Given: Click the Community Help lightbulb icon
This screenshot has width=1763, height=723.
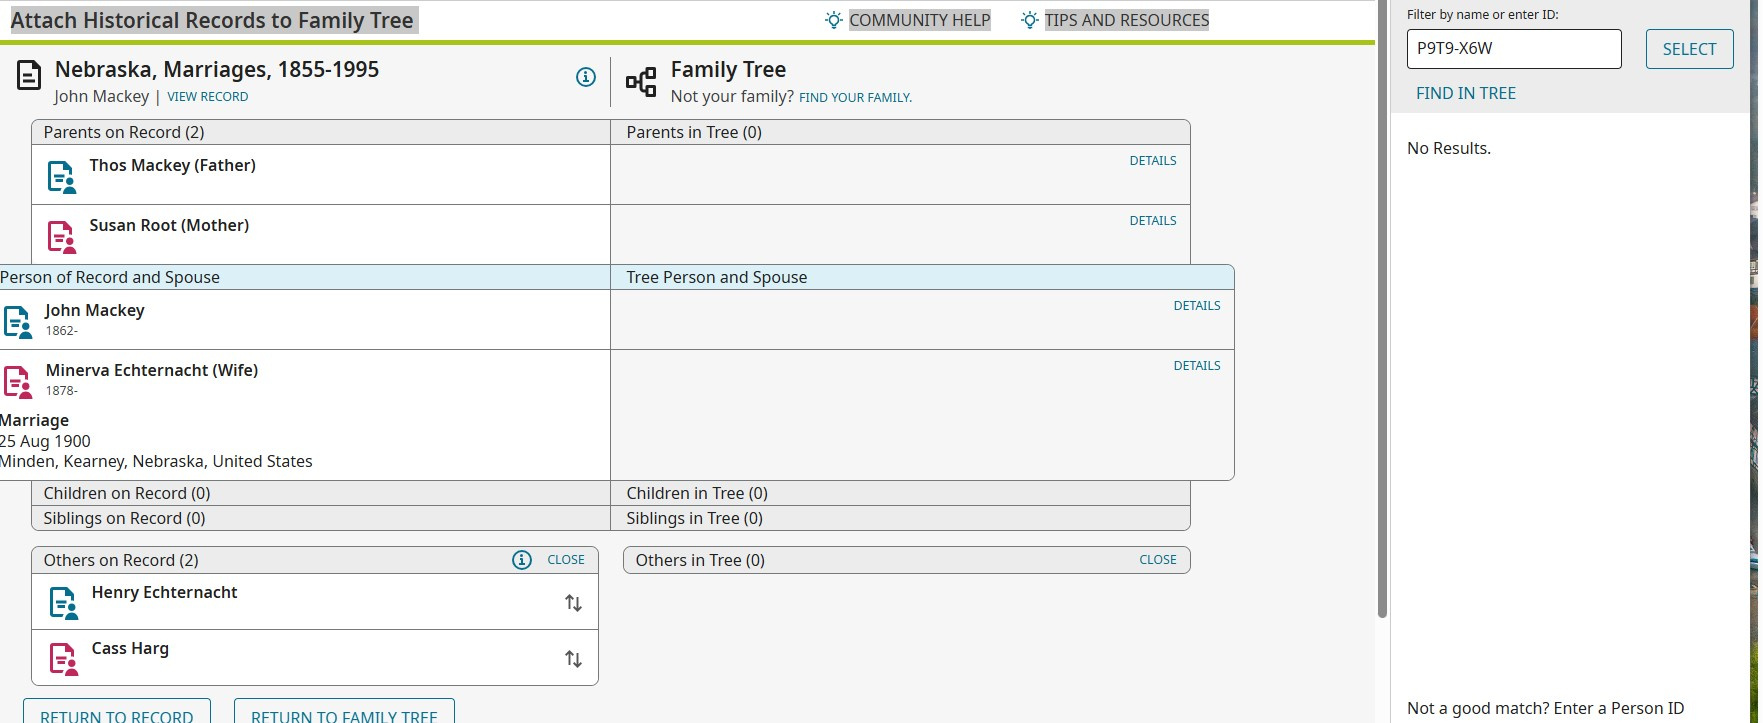Looking at the screenshot, I should 833,20.
